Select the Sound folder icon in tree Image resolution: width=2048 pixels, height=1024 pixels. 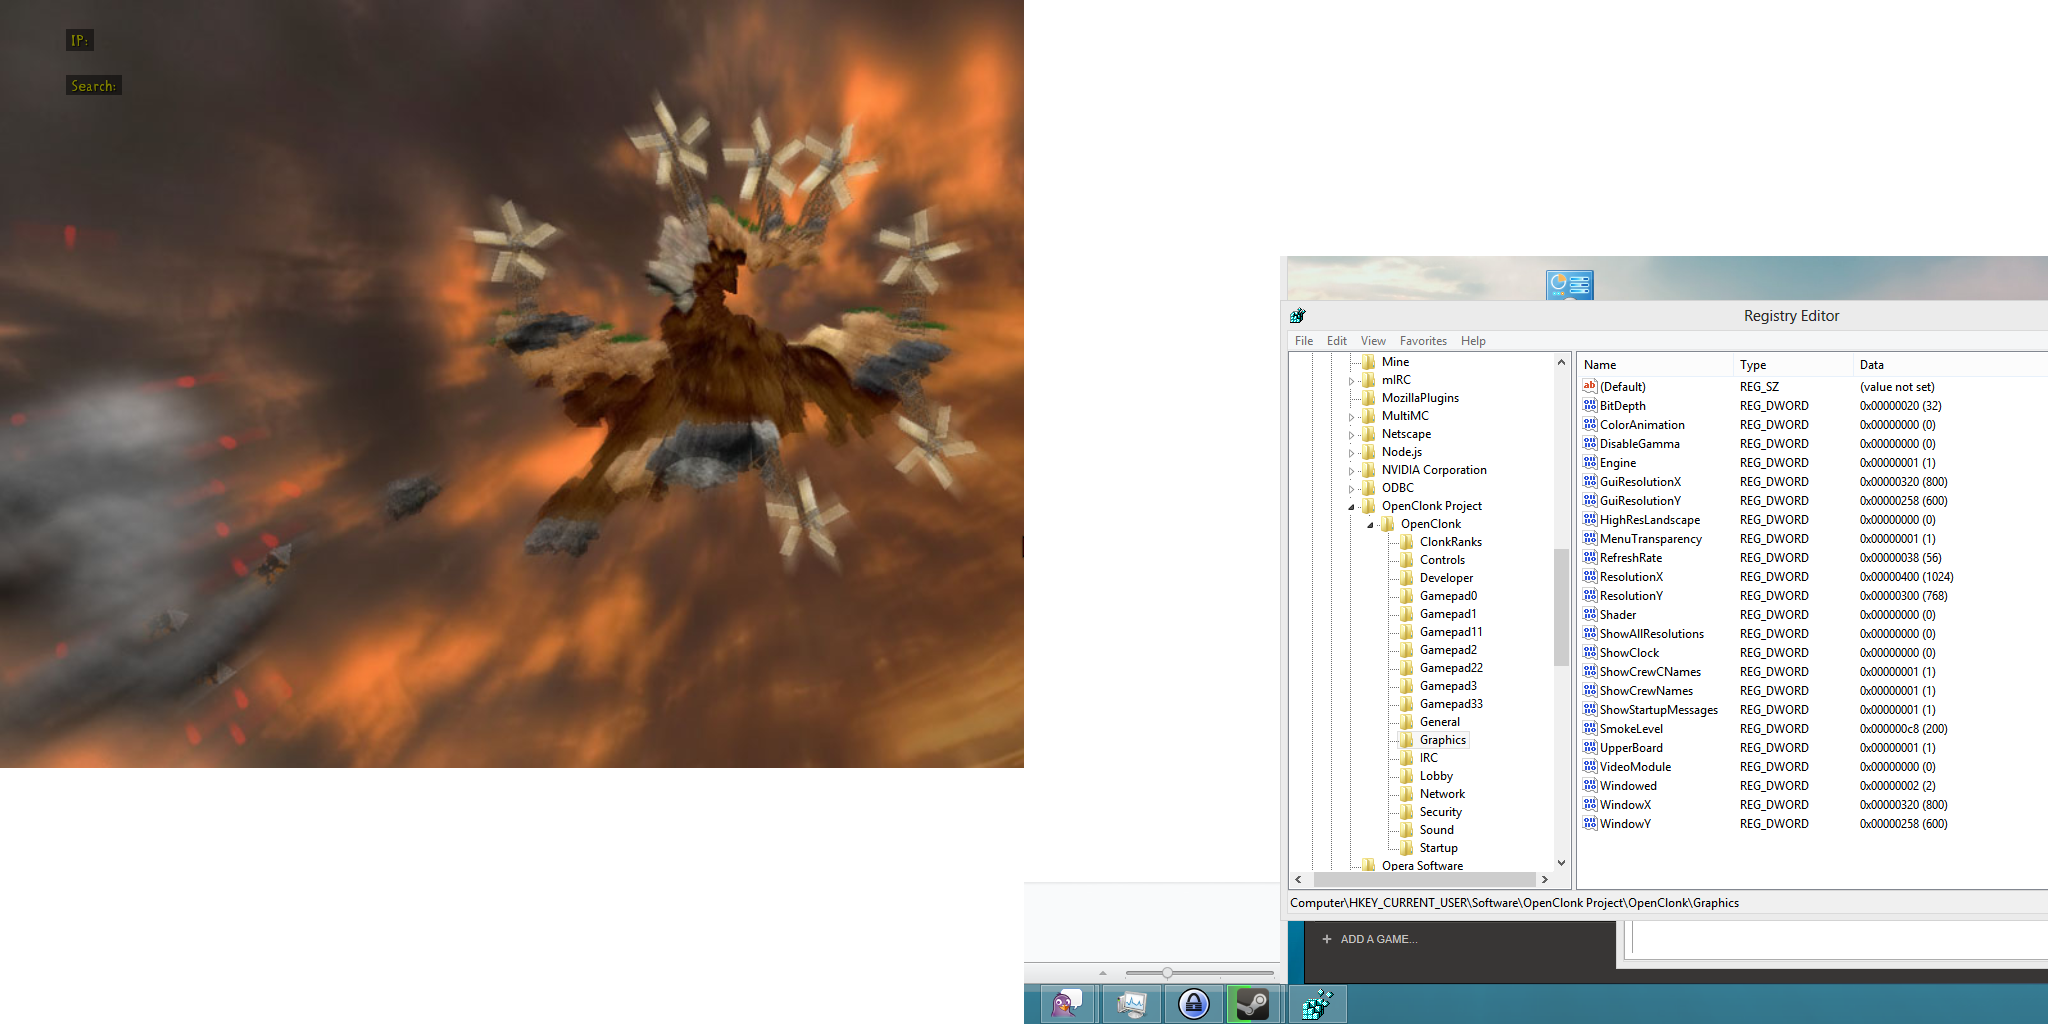(1407, 830)
